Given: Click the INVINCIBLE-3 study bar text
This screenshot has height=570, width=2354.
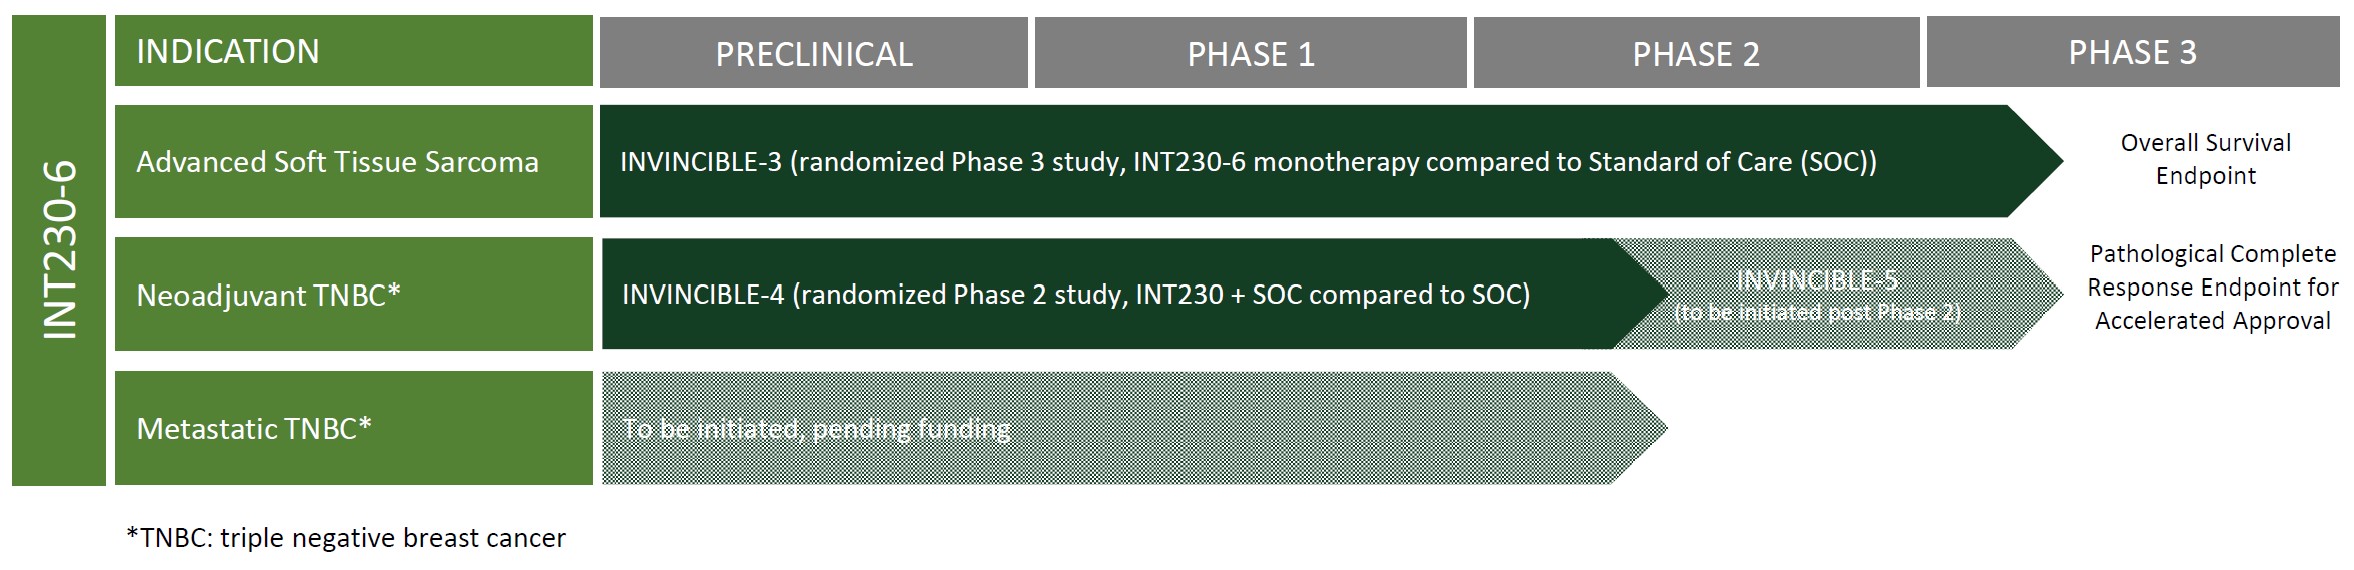Looking at the screenshot, I should click(1247, 162).
